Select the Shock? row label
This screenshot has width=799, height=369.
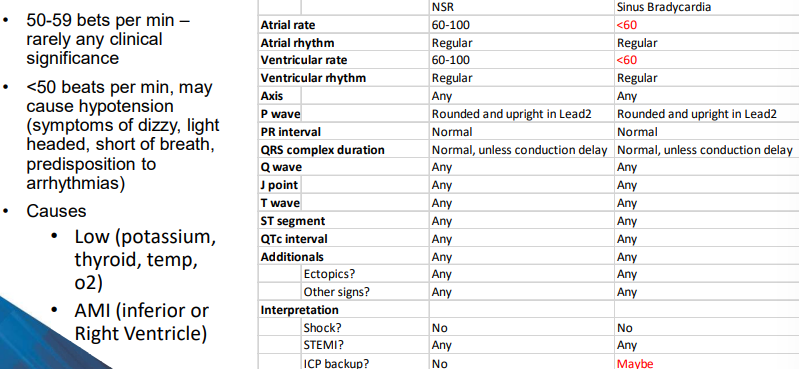[x=323, y=328]
